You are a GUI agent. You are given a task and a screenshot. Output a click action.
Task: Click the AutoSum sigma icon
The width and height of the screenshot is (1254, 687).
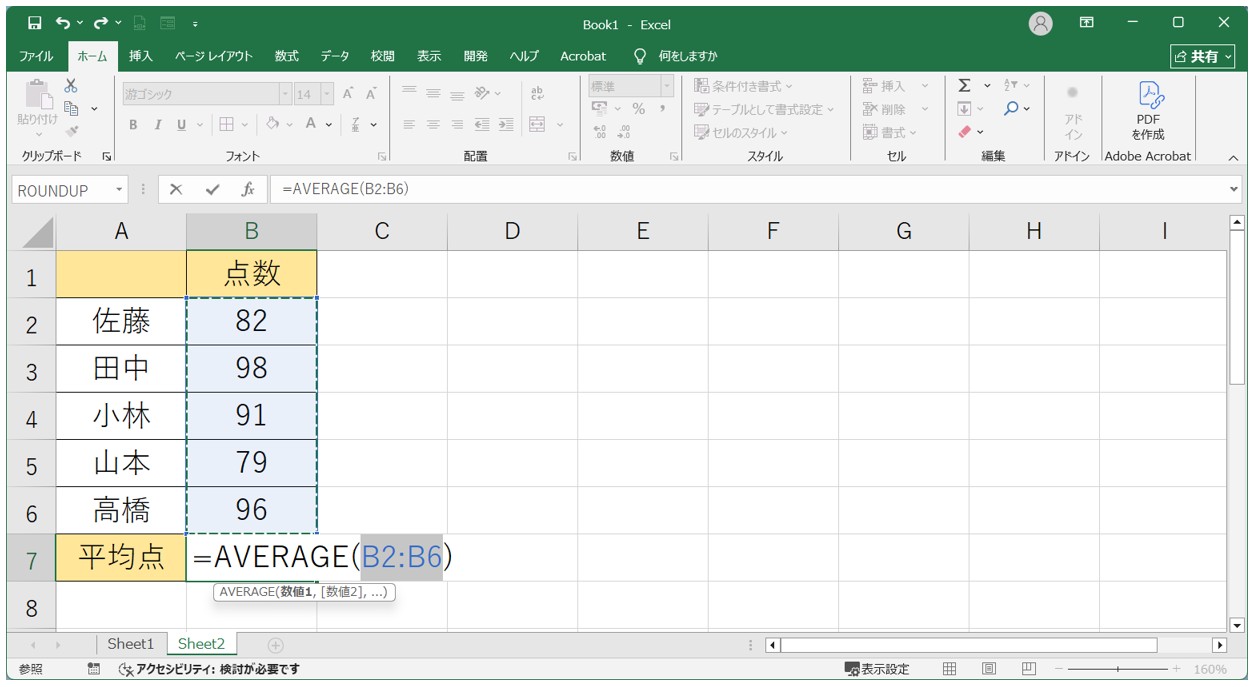point(964,86)
